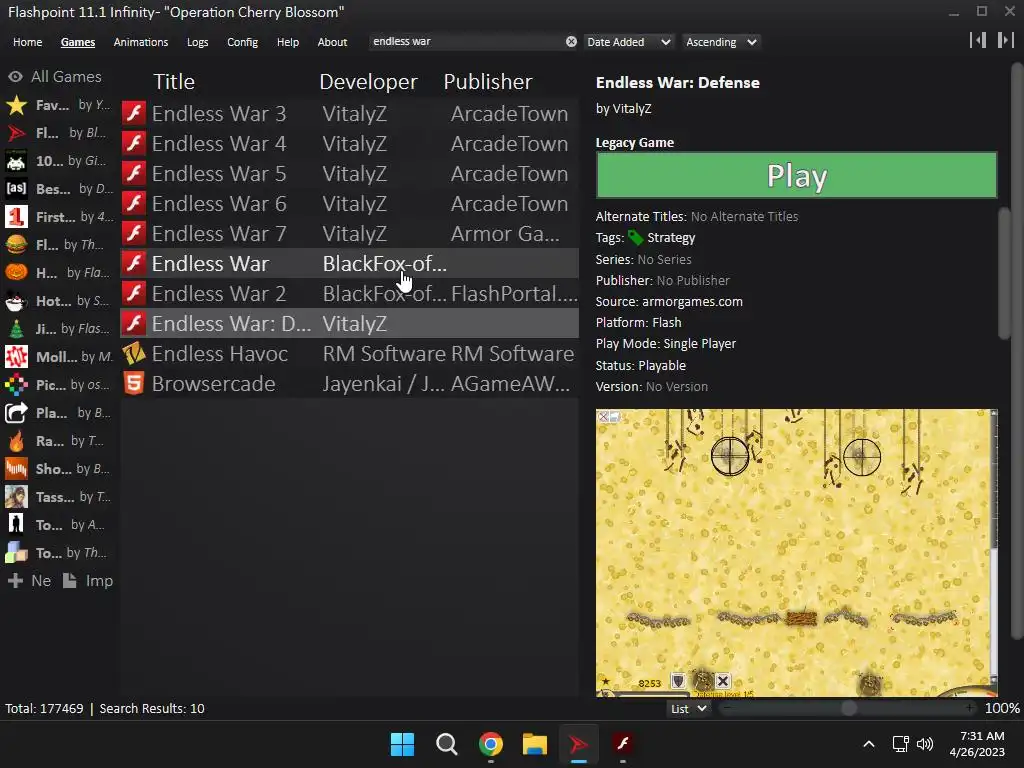Open the [as] Best of playlist icon
1024x768 pixels.
point(16,189)
